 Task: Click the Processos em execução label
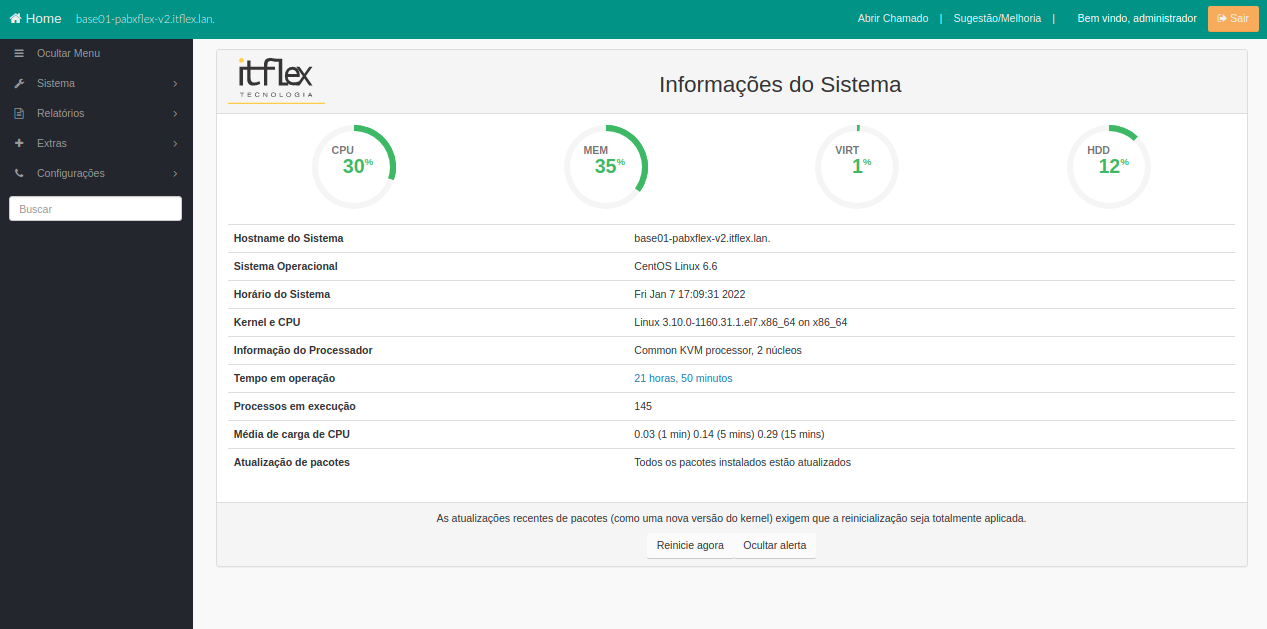point(294,407)
